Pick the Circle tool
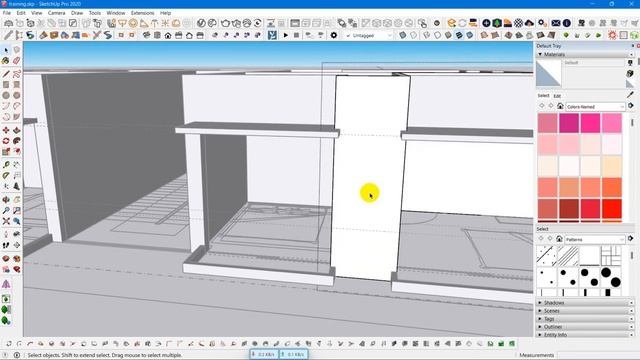The width and height of the screenshot is (640, 360). [x=6, y=95]
